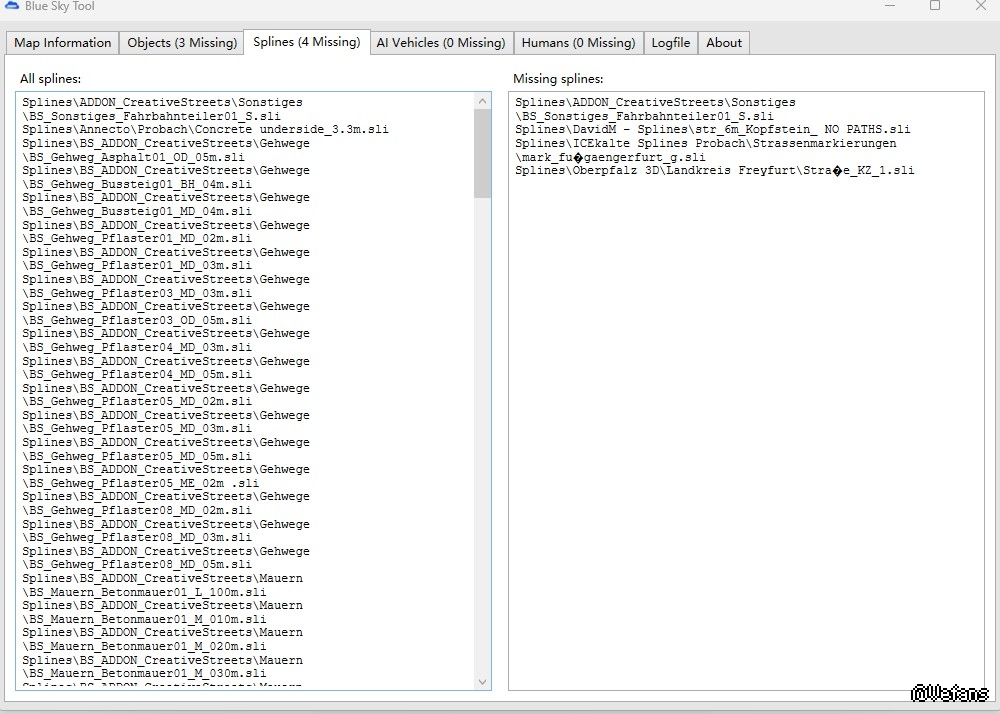The width and height of the screenshot is (1000, 714).
Task: Click BS_Gehweg_Asphalt01_OD_05m.sli entry
Action: [x=133, y=157]
